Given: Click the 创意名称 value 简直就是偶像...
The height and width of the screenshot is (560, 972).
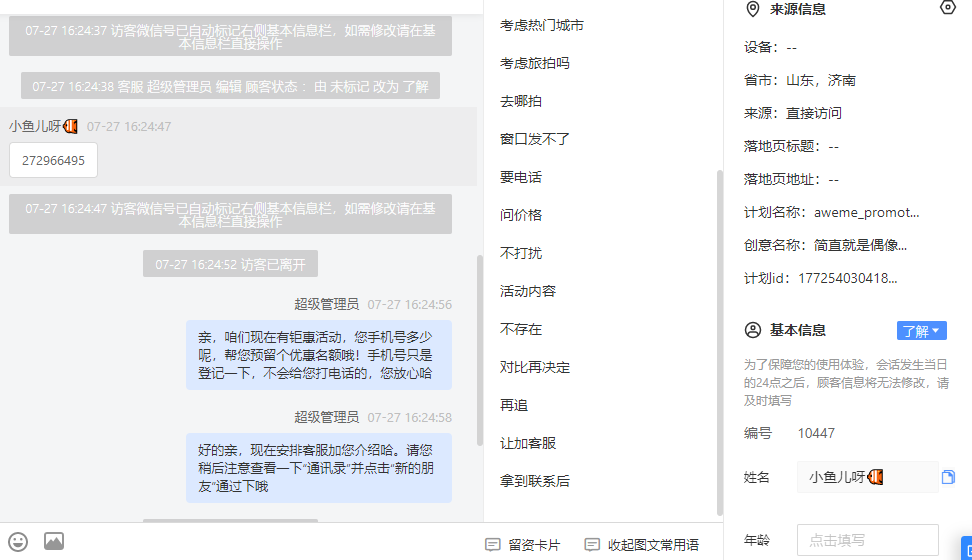Looking at the screenshot, I should coord(860,246).
